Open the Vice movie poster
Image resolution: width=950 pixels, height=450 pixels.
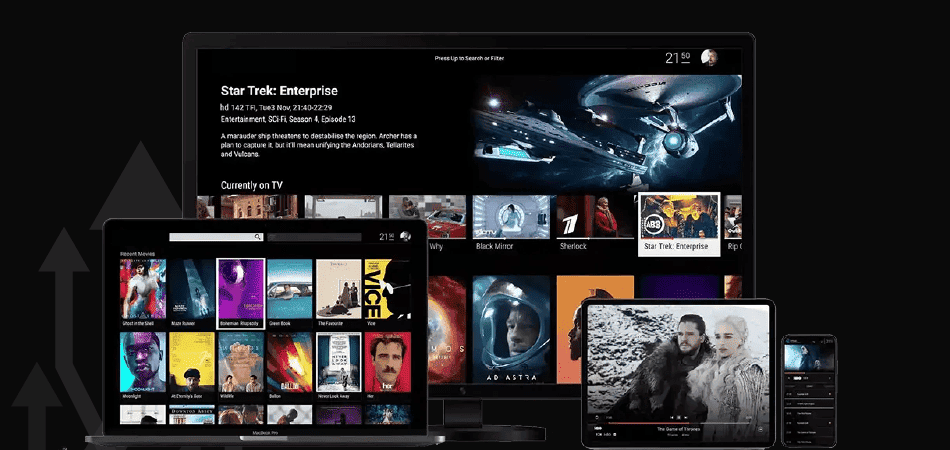[x=388, y=289]
